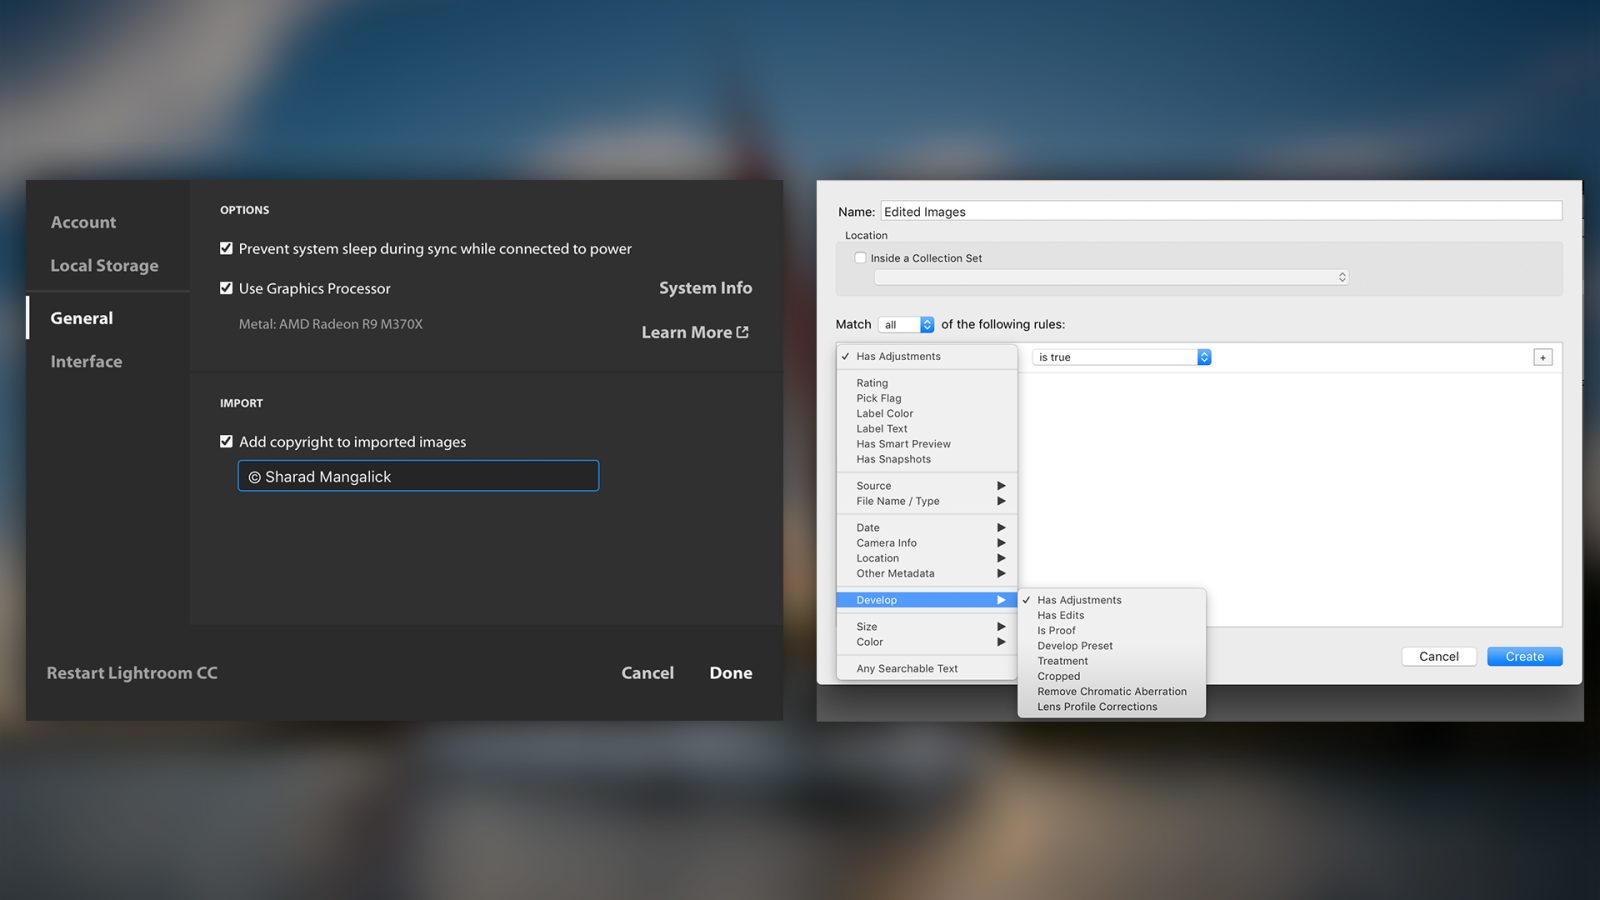Choose Cropped in the Develop submenu

point(1058,676)
